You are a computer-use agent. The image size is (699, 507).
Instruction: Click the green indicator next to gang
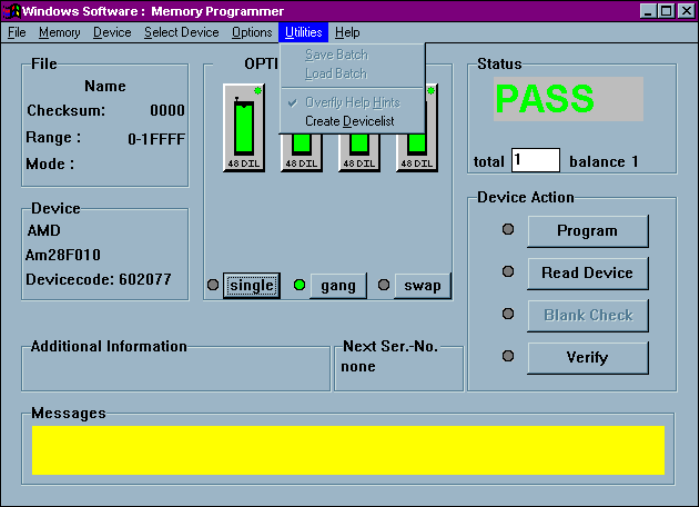coord(300,284)
